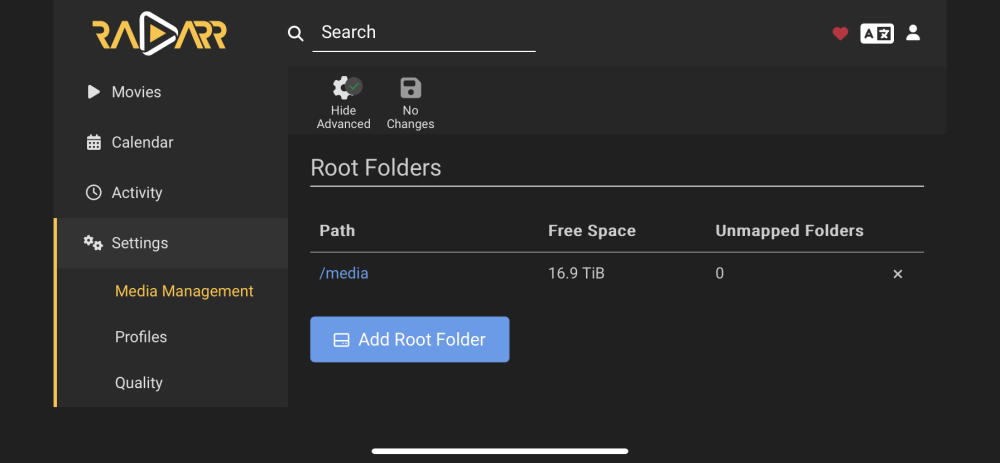Click the Radarr logo

tap(159, 34)
